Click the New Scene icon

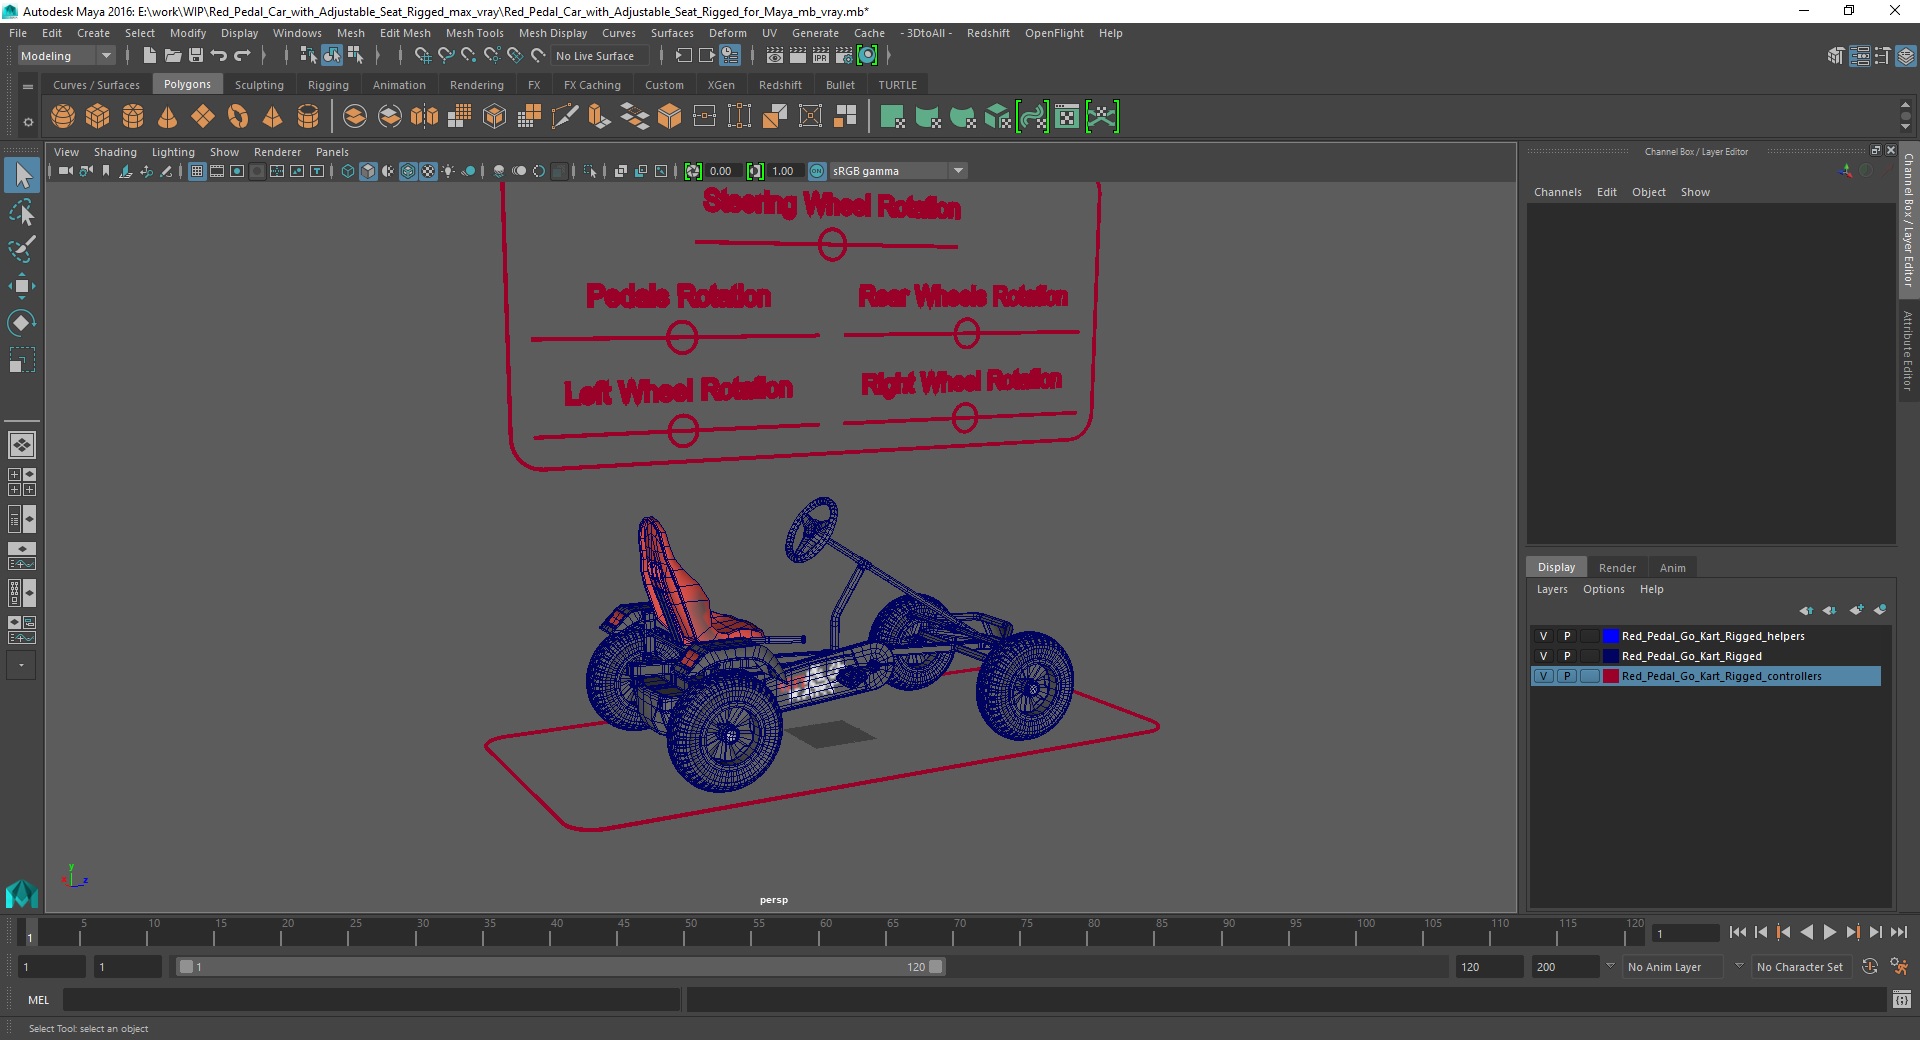(149, 56)
